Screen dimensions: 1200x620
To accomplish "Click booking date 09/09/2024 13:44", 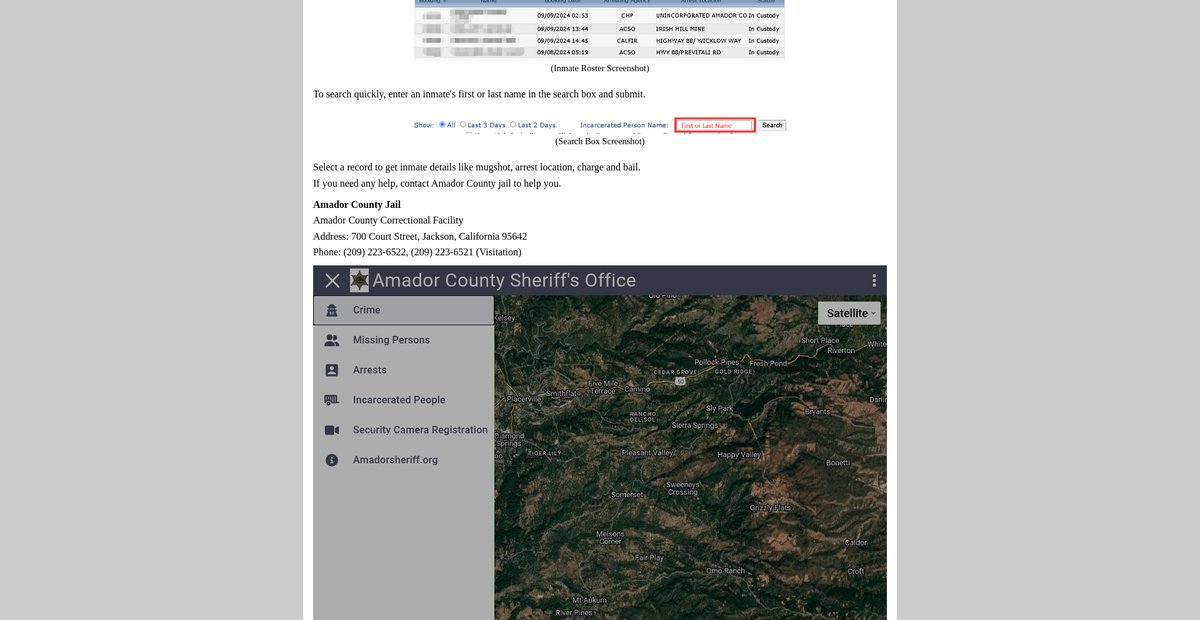I will (562, 28).
